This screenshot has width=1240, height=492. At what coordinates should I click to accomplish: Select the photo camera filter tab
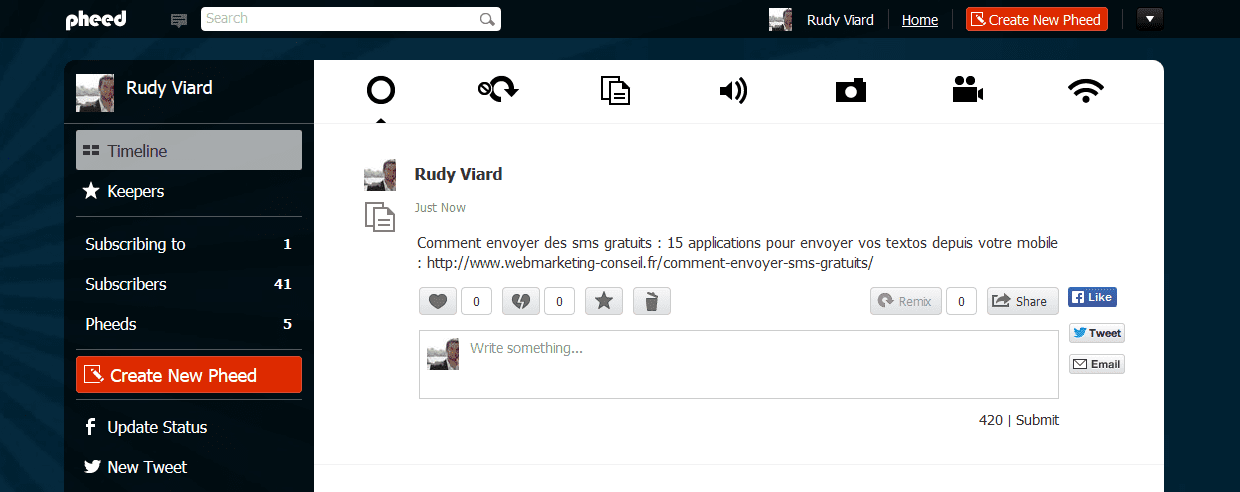[x=851, y=91]
